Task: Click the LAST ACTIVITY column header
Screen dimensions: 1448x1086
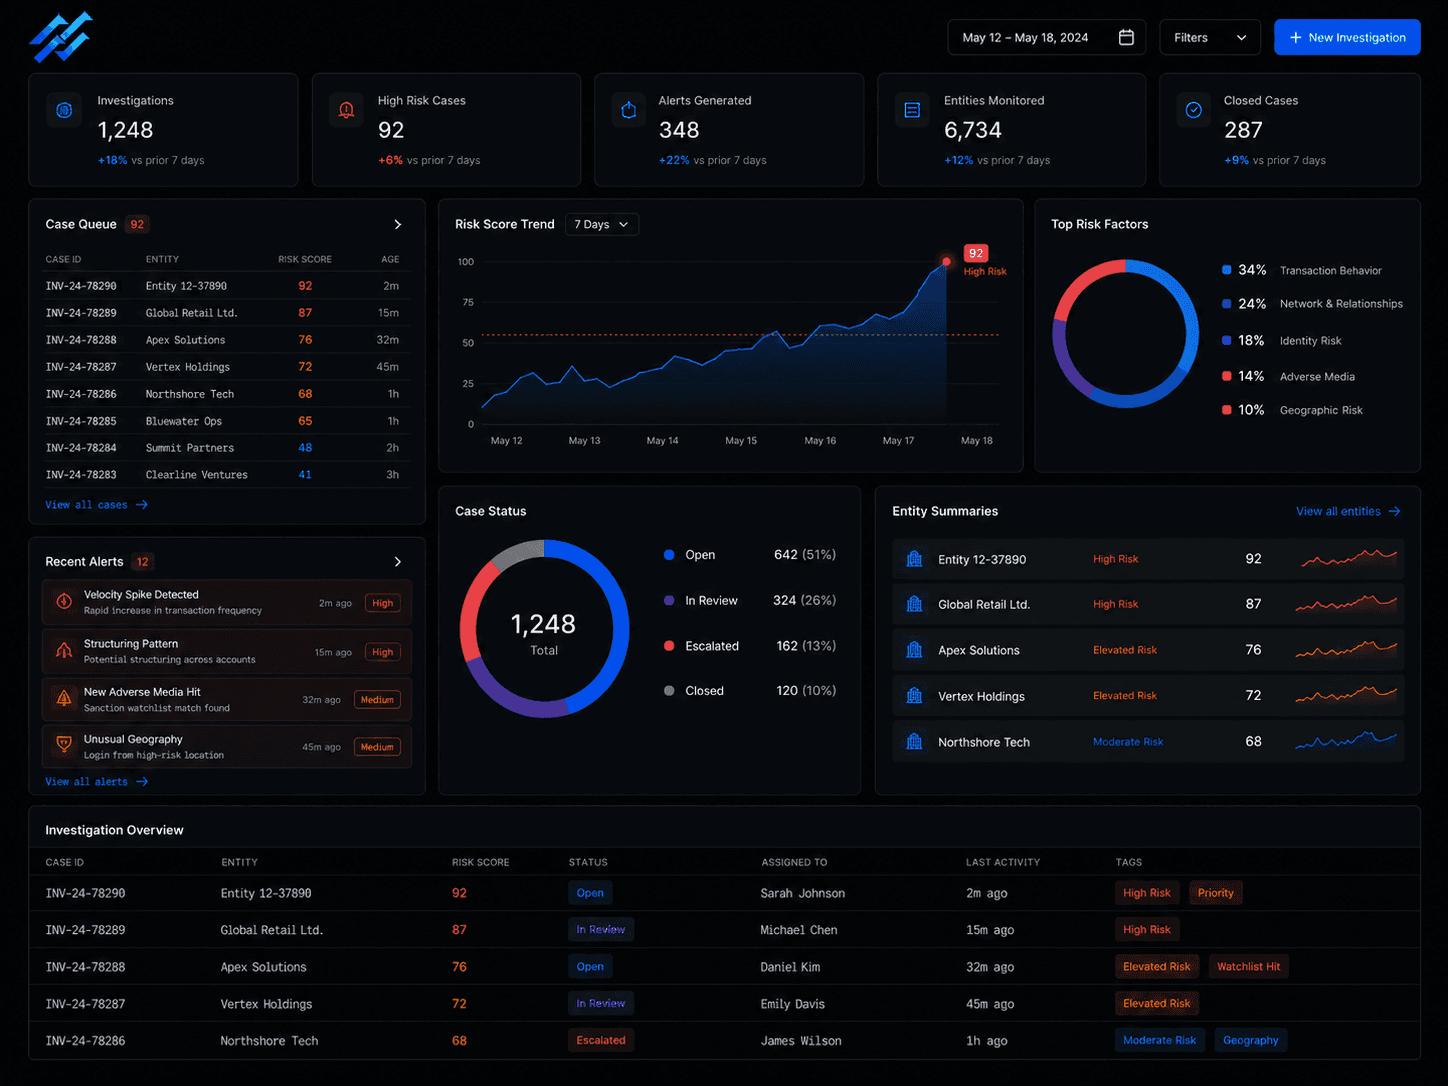Action: point(1003,862)
